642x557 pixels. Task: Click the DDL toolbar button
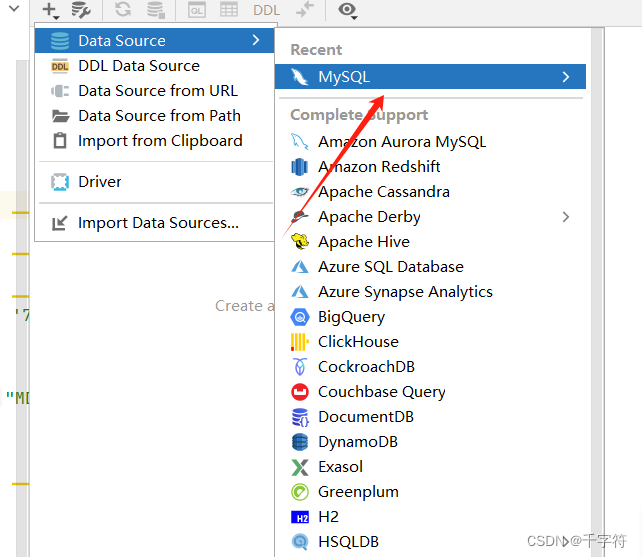point(266,10)
